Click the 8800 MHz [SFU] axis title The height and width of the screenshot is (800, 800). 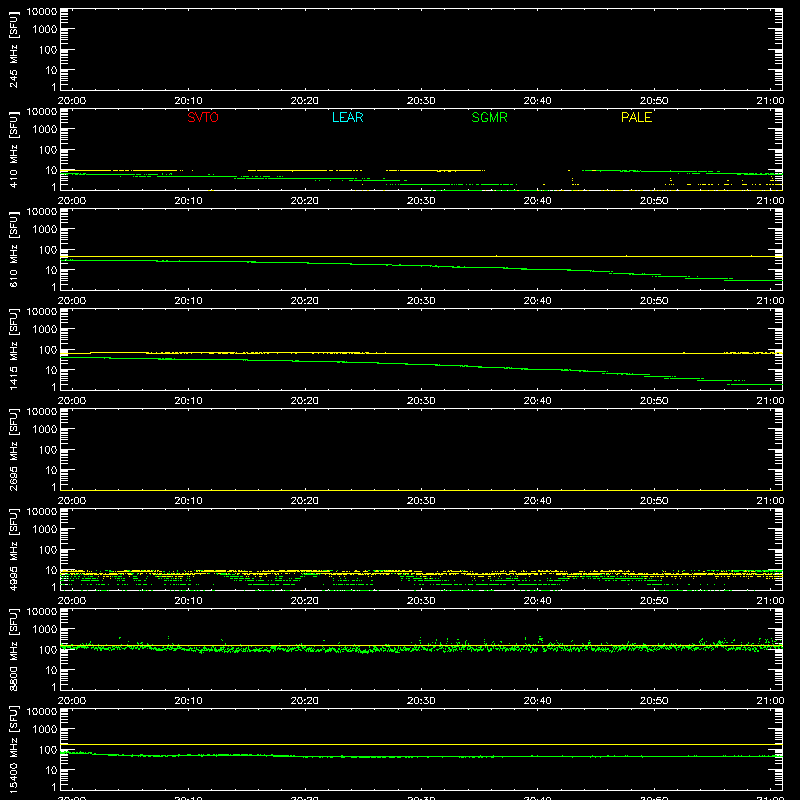tap(14, 650)
